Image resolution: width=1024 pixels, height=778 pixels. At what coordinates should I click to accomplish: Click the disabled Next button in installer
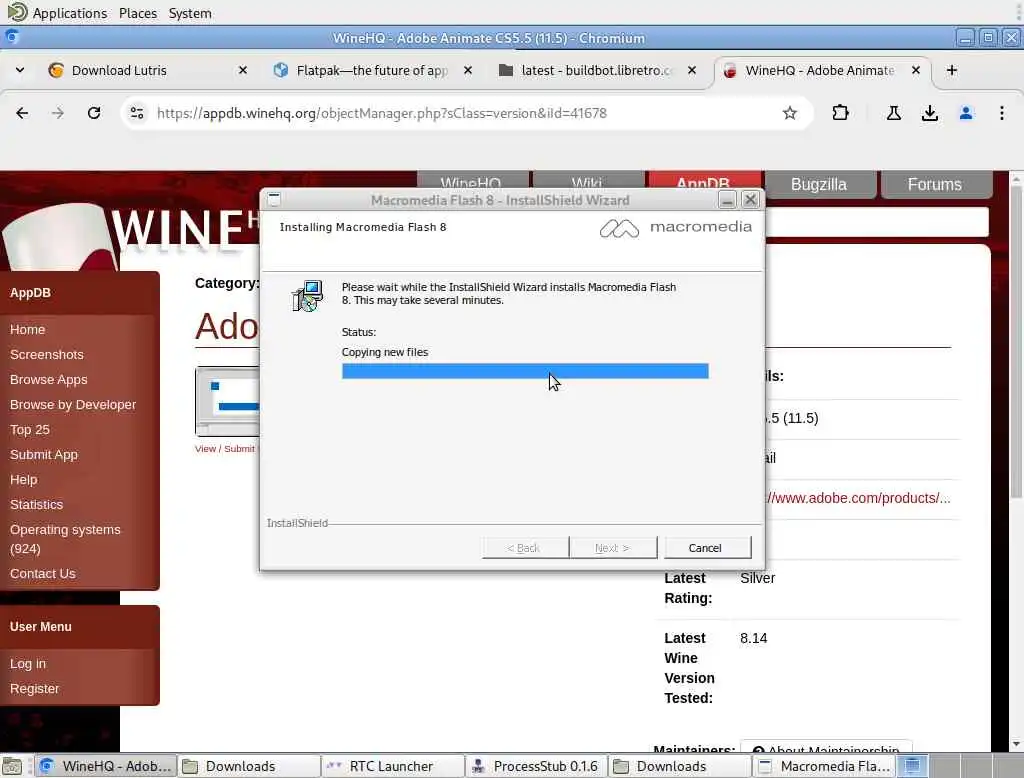pyautogui.click(x=613, y=547)
